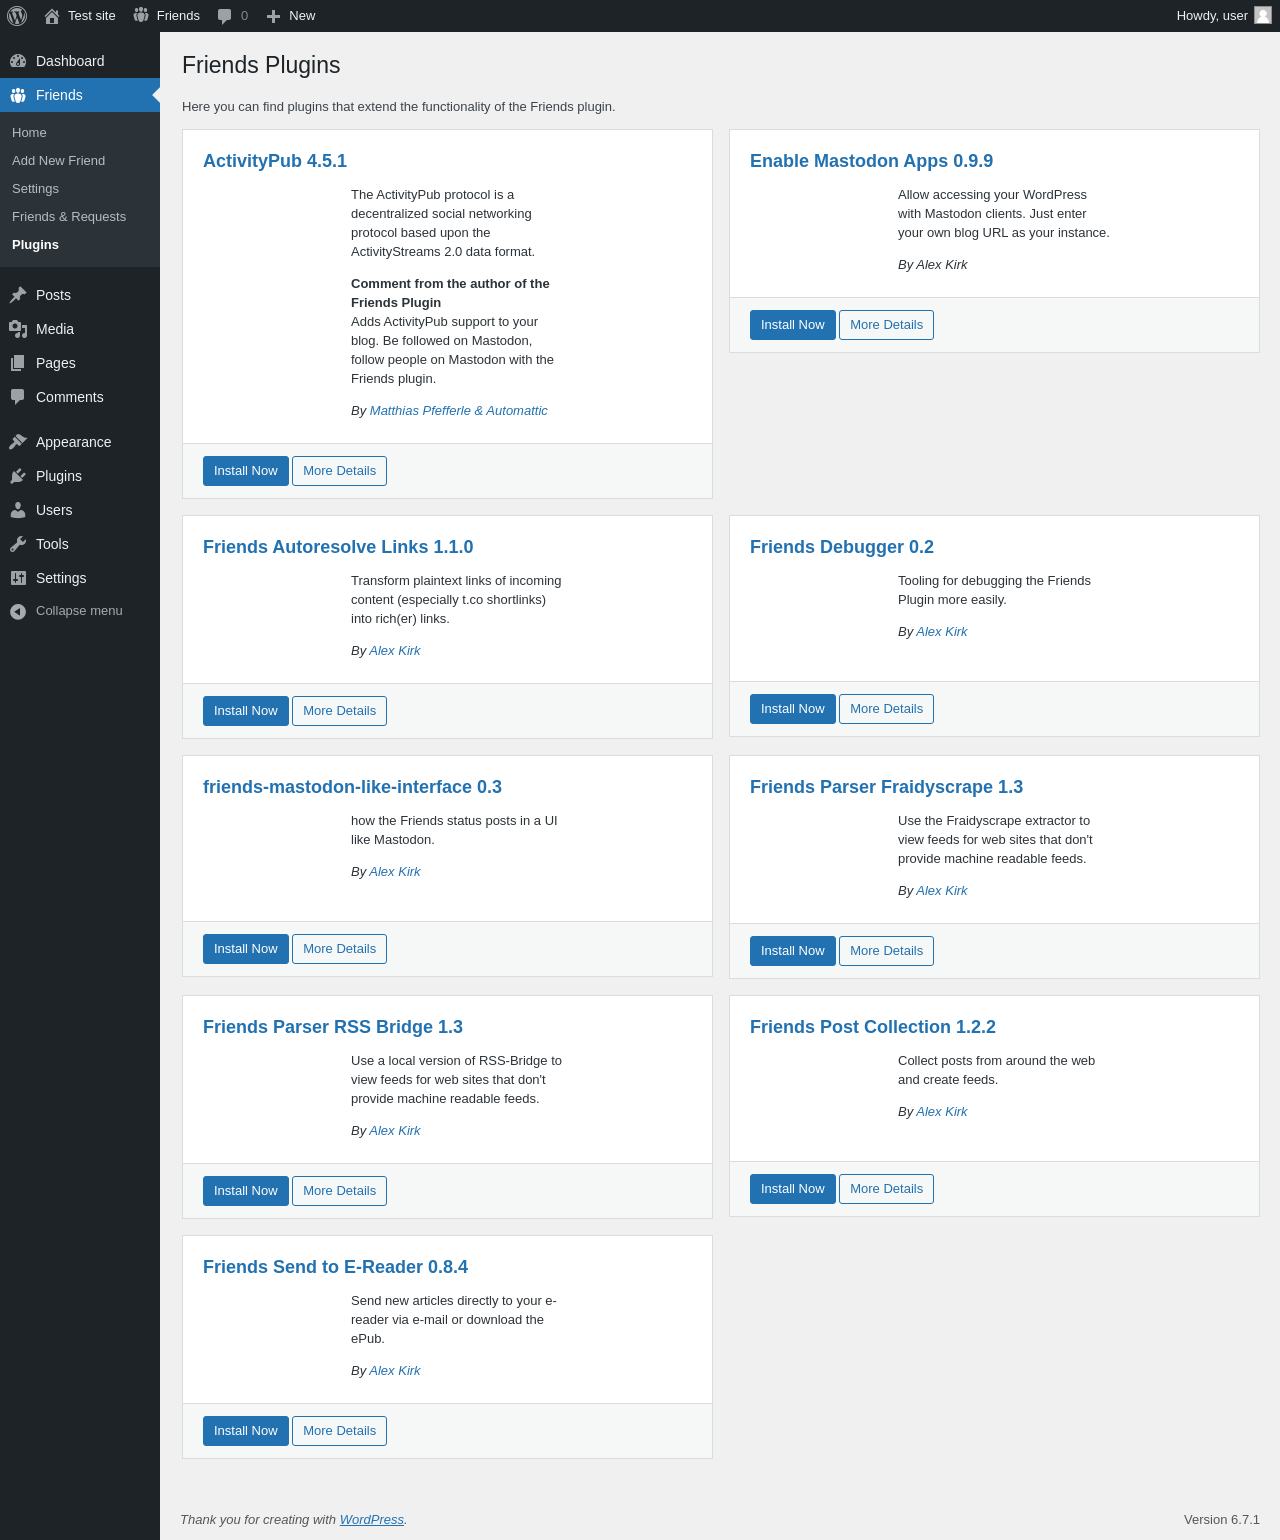The height and width of the screenshot is (1540, 1280).
Task: Click the Posts pushpin icon
Action: 18,295
